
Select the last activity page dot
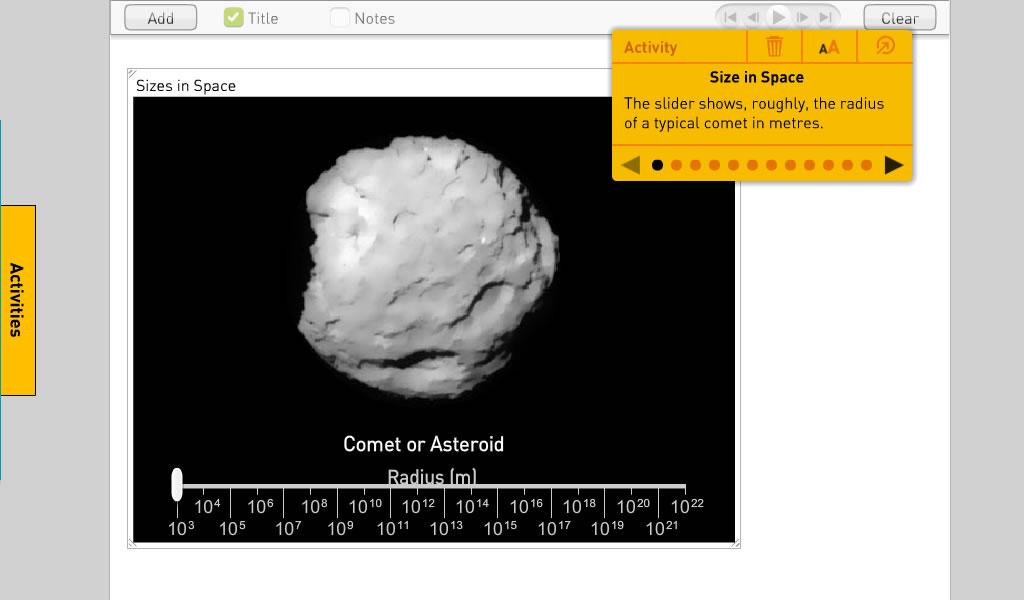click(x=866, y=165)
